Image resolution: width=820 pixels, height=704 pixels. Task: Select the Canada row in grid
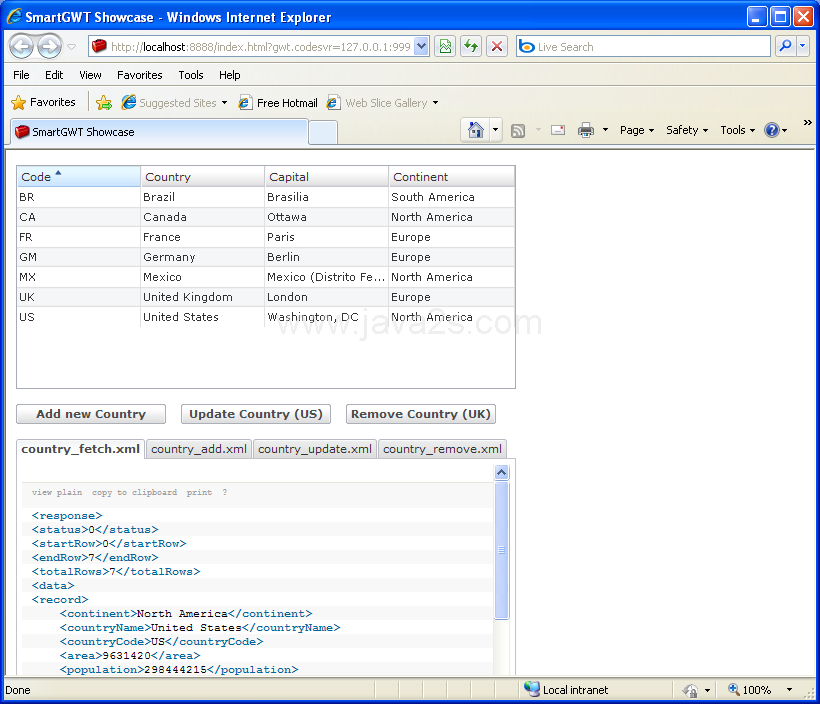(266, 217)
